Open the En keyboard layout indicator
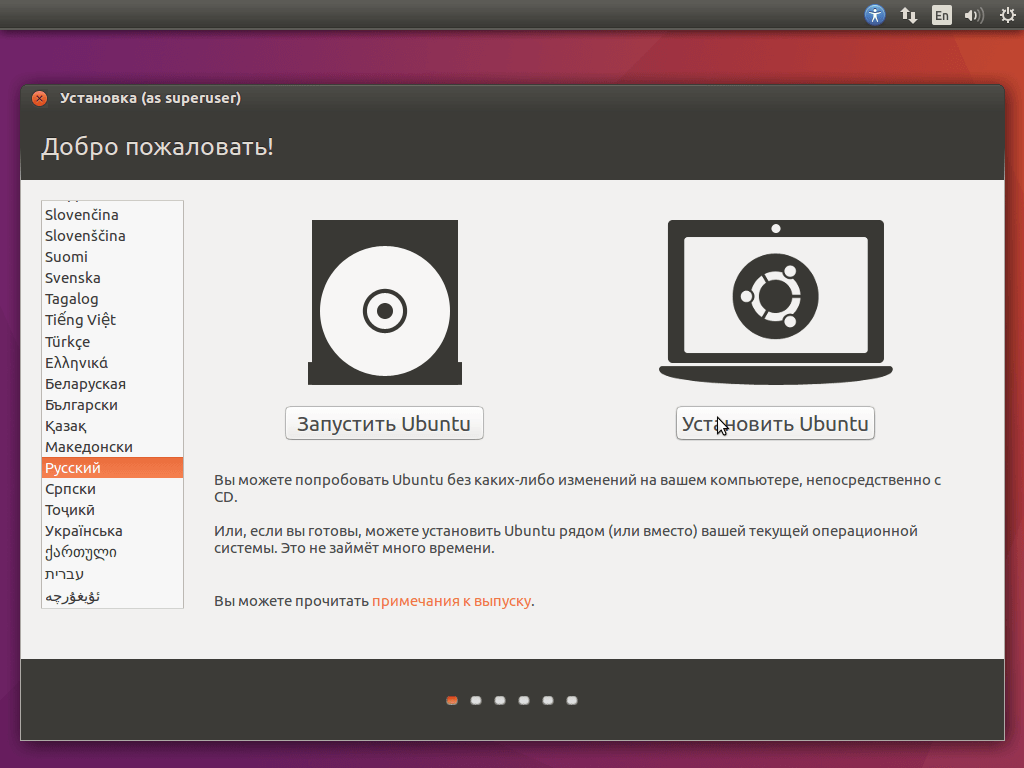Viewport: 1024px width, 768px height. (x=942, y=15)
